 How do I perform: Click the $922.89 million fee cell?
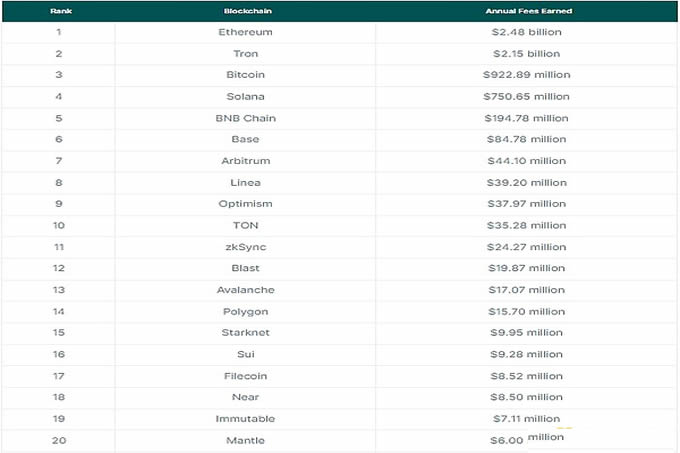point(523,75)
